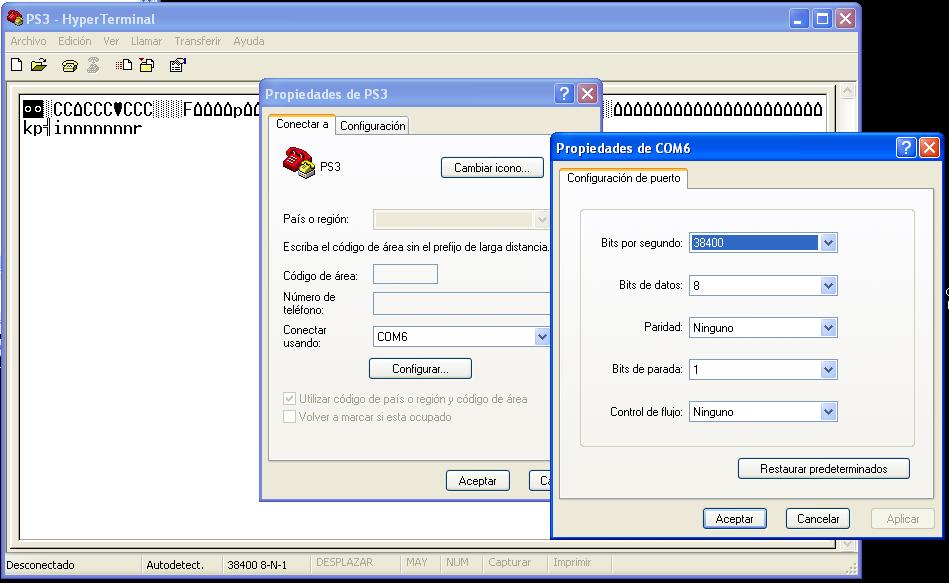Click the Disconnect toolbar icon
Image resolution: width=949 pixels, height=583 pixels.
pyautogui.click(x=93, y=65)
